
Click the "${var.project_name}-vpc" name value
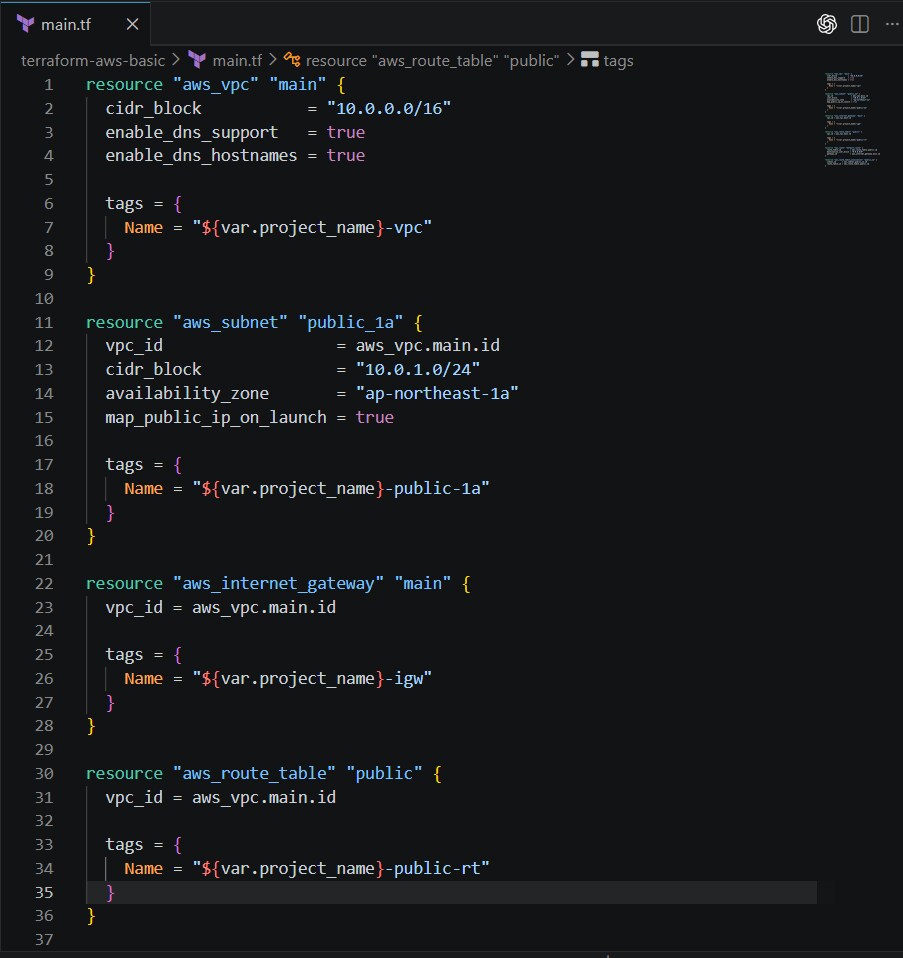[312, 227]
